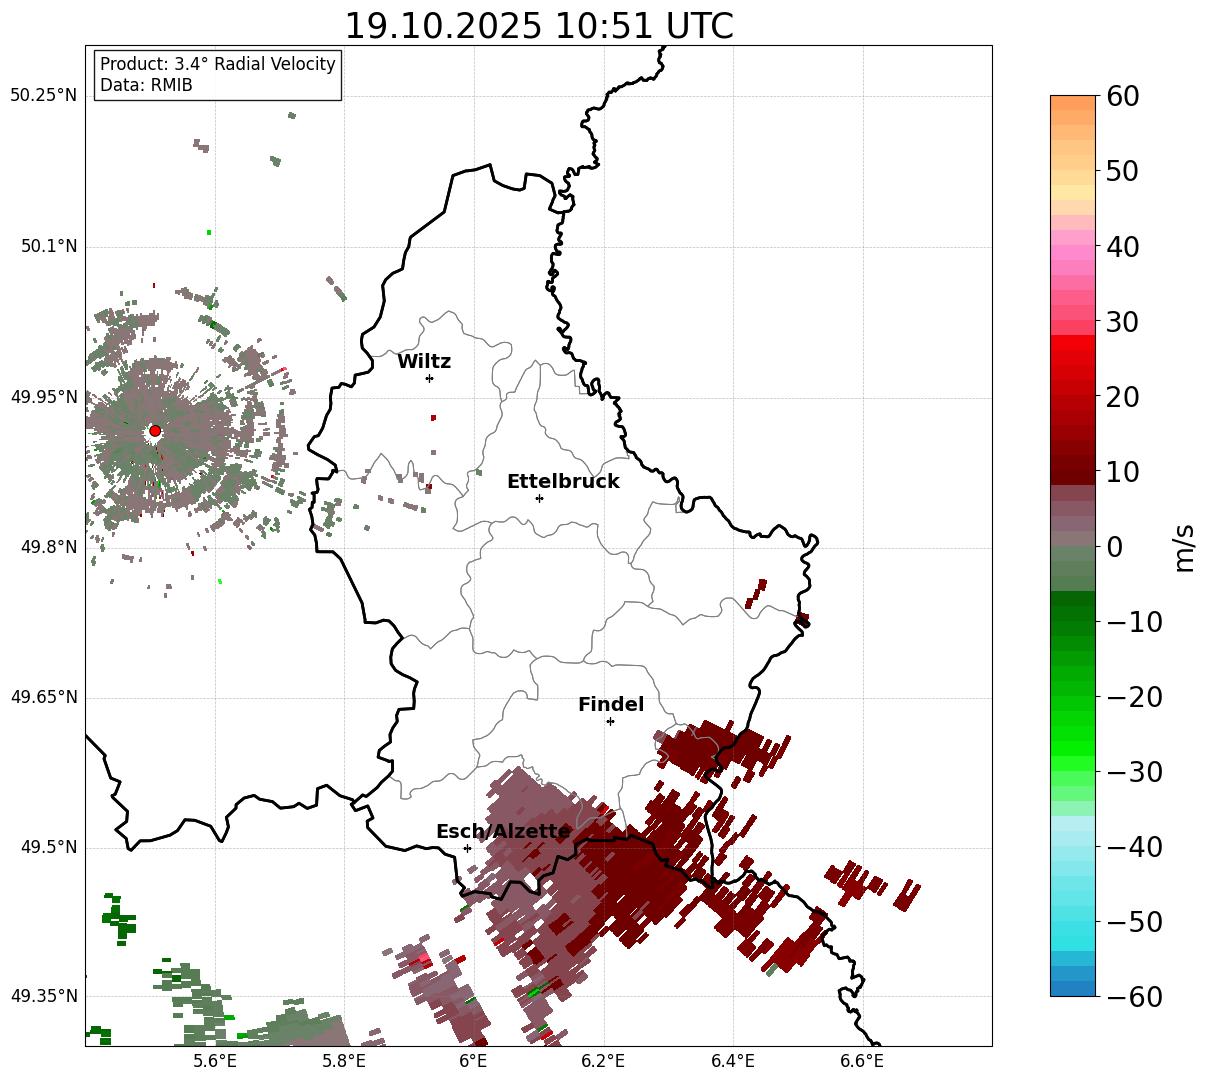Click the Wiltz station cross marker
This screenshot has height=1081, width=1207.
point(430,378)
